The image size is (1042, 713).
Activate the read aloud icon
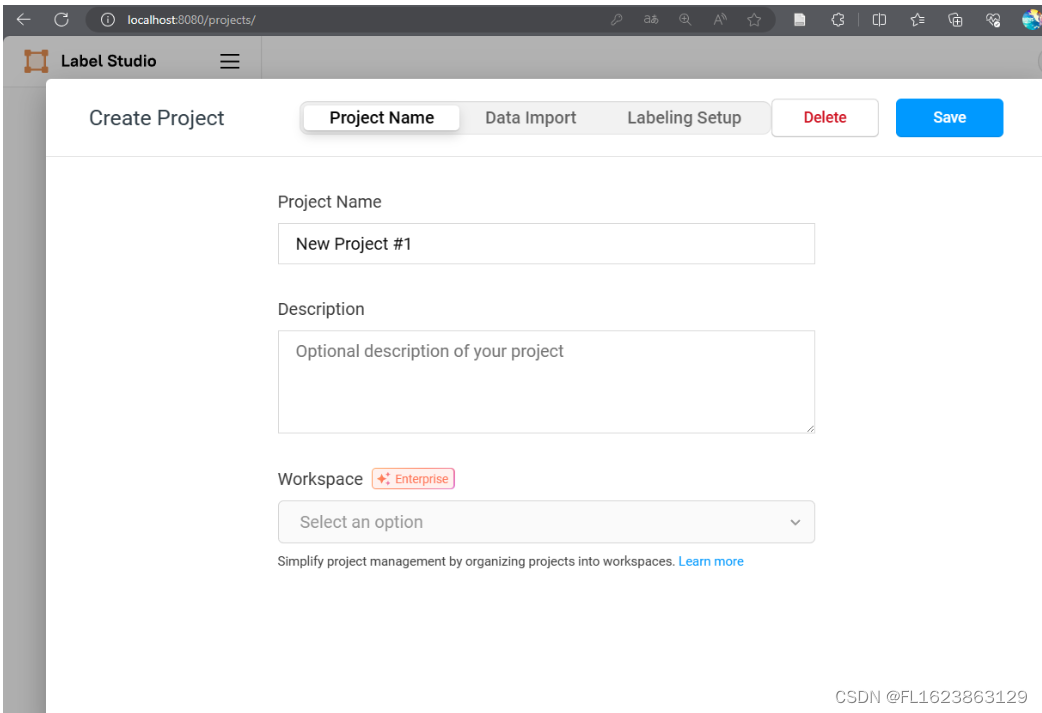(x=720, y=19)
